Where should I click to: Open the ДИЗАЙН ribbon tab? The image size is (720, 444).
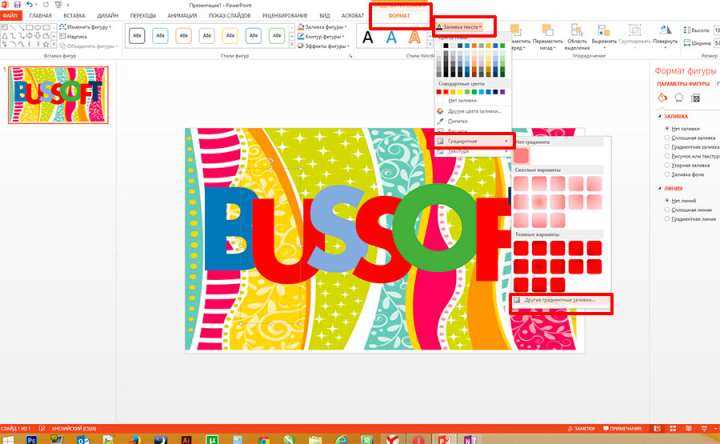tap(107, 16)
